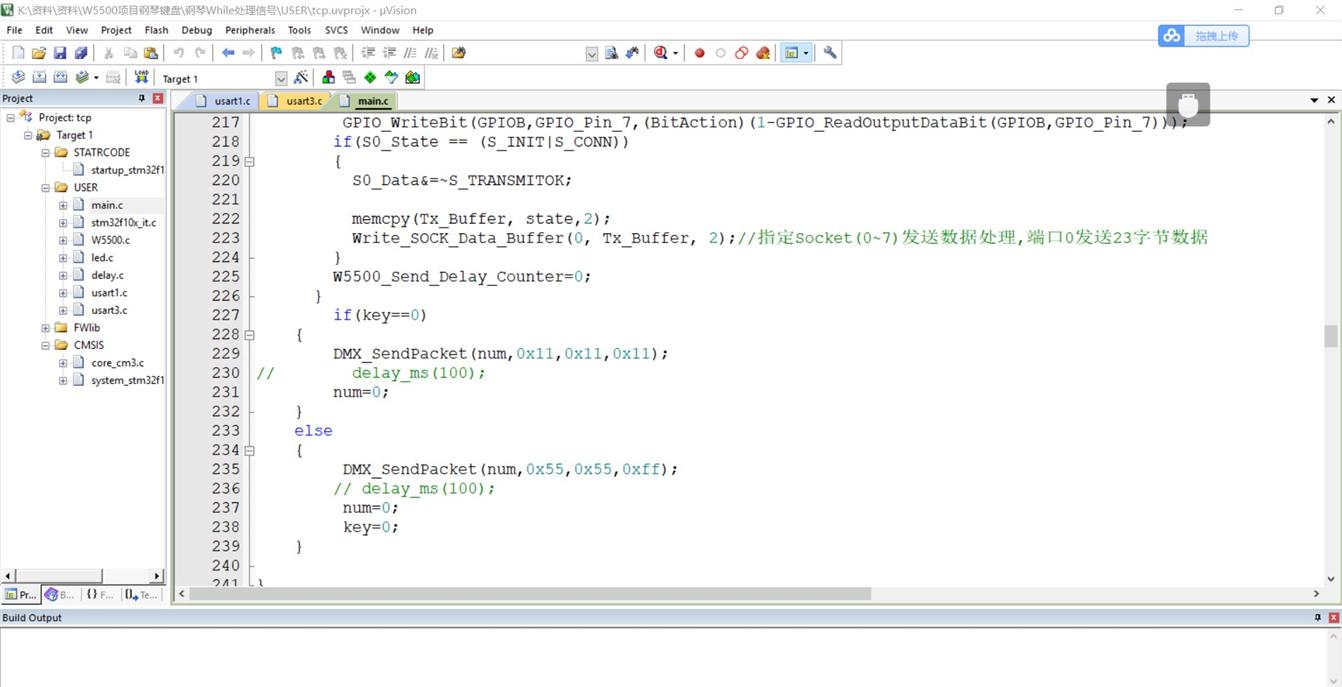Open the SVCS menu

(336, 30)
